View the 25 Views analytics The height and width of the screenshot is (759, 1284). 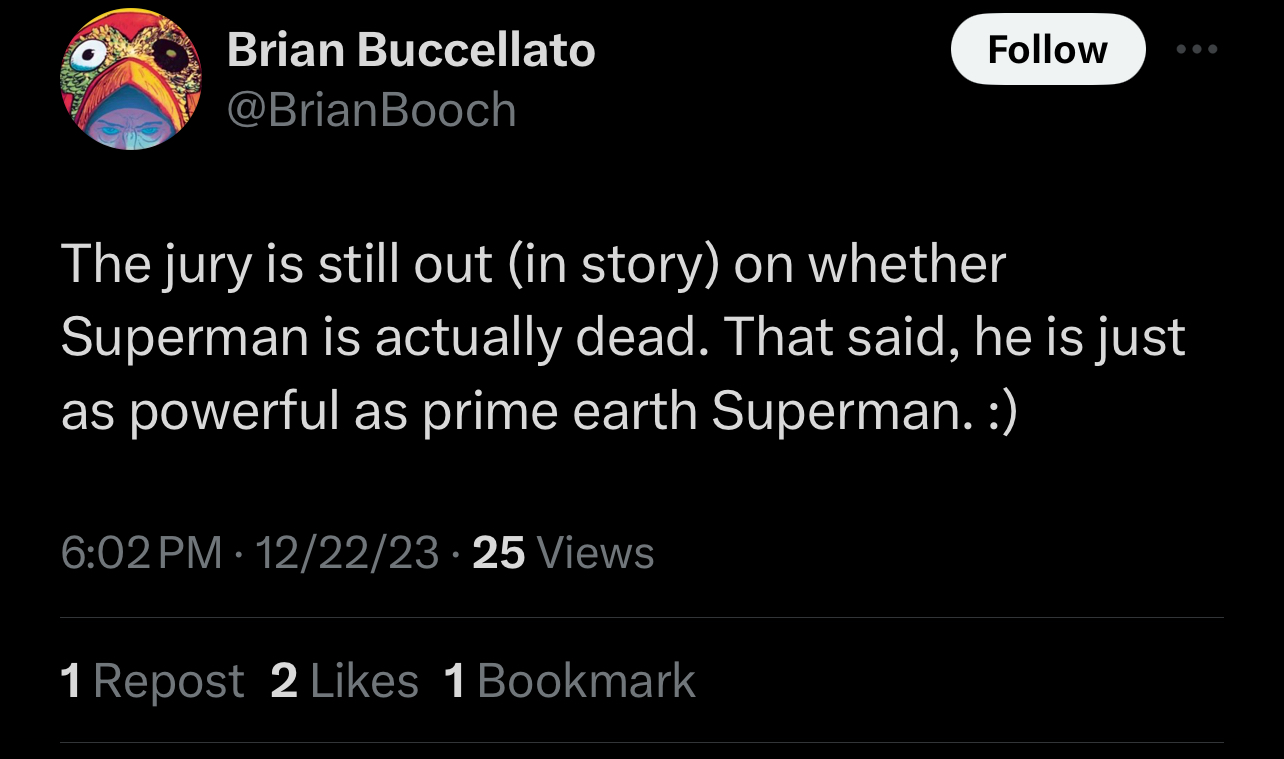[x=562, y=552]
